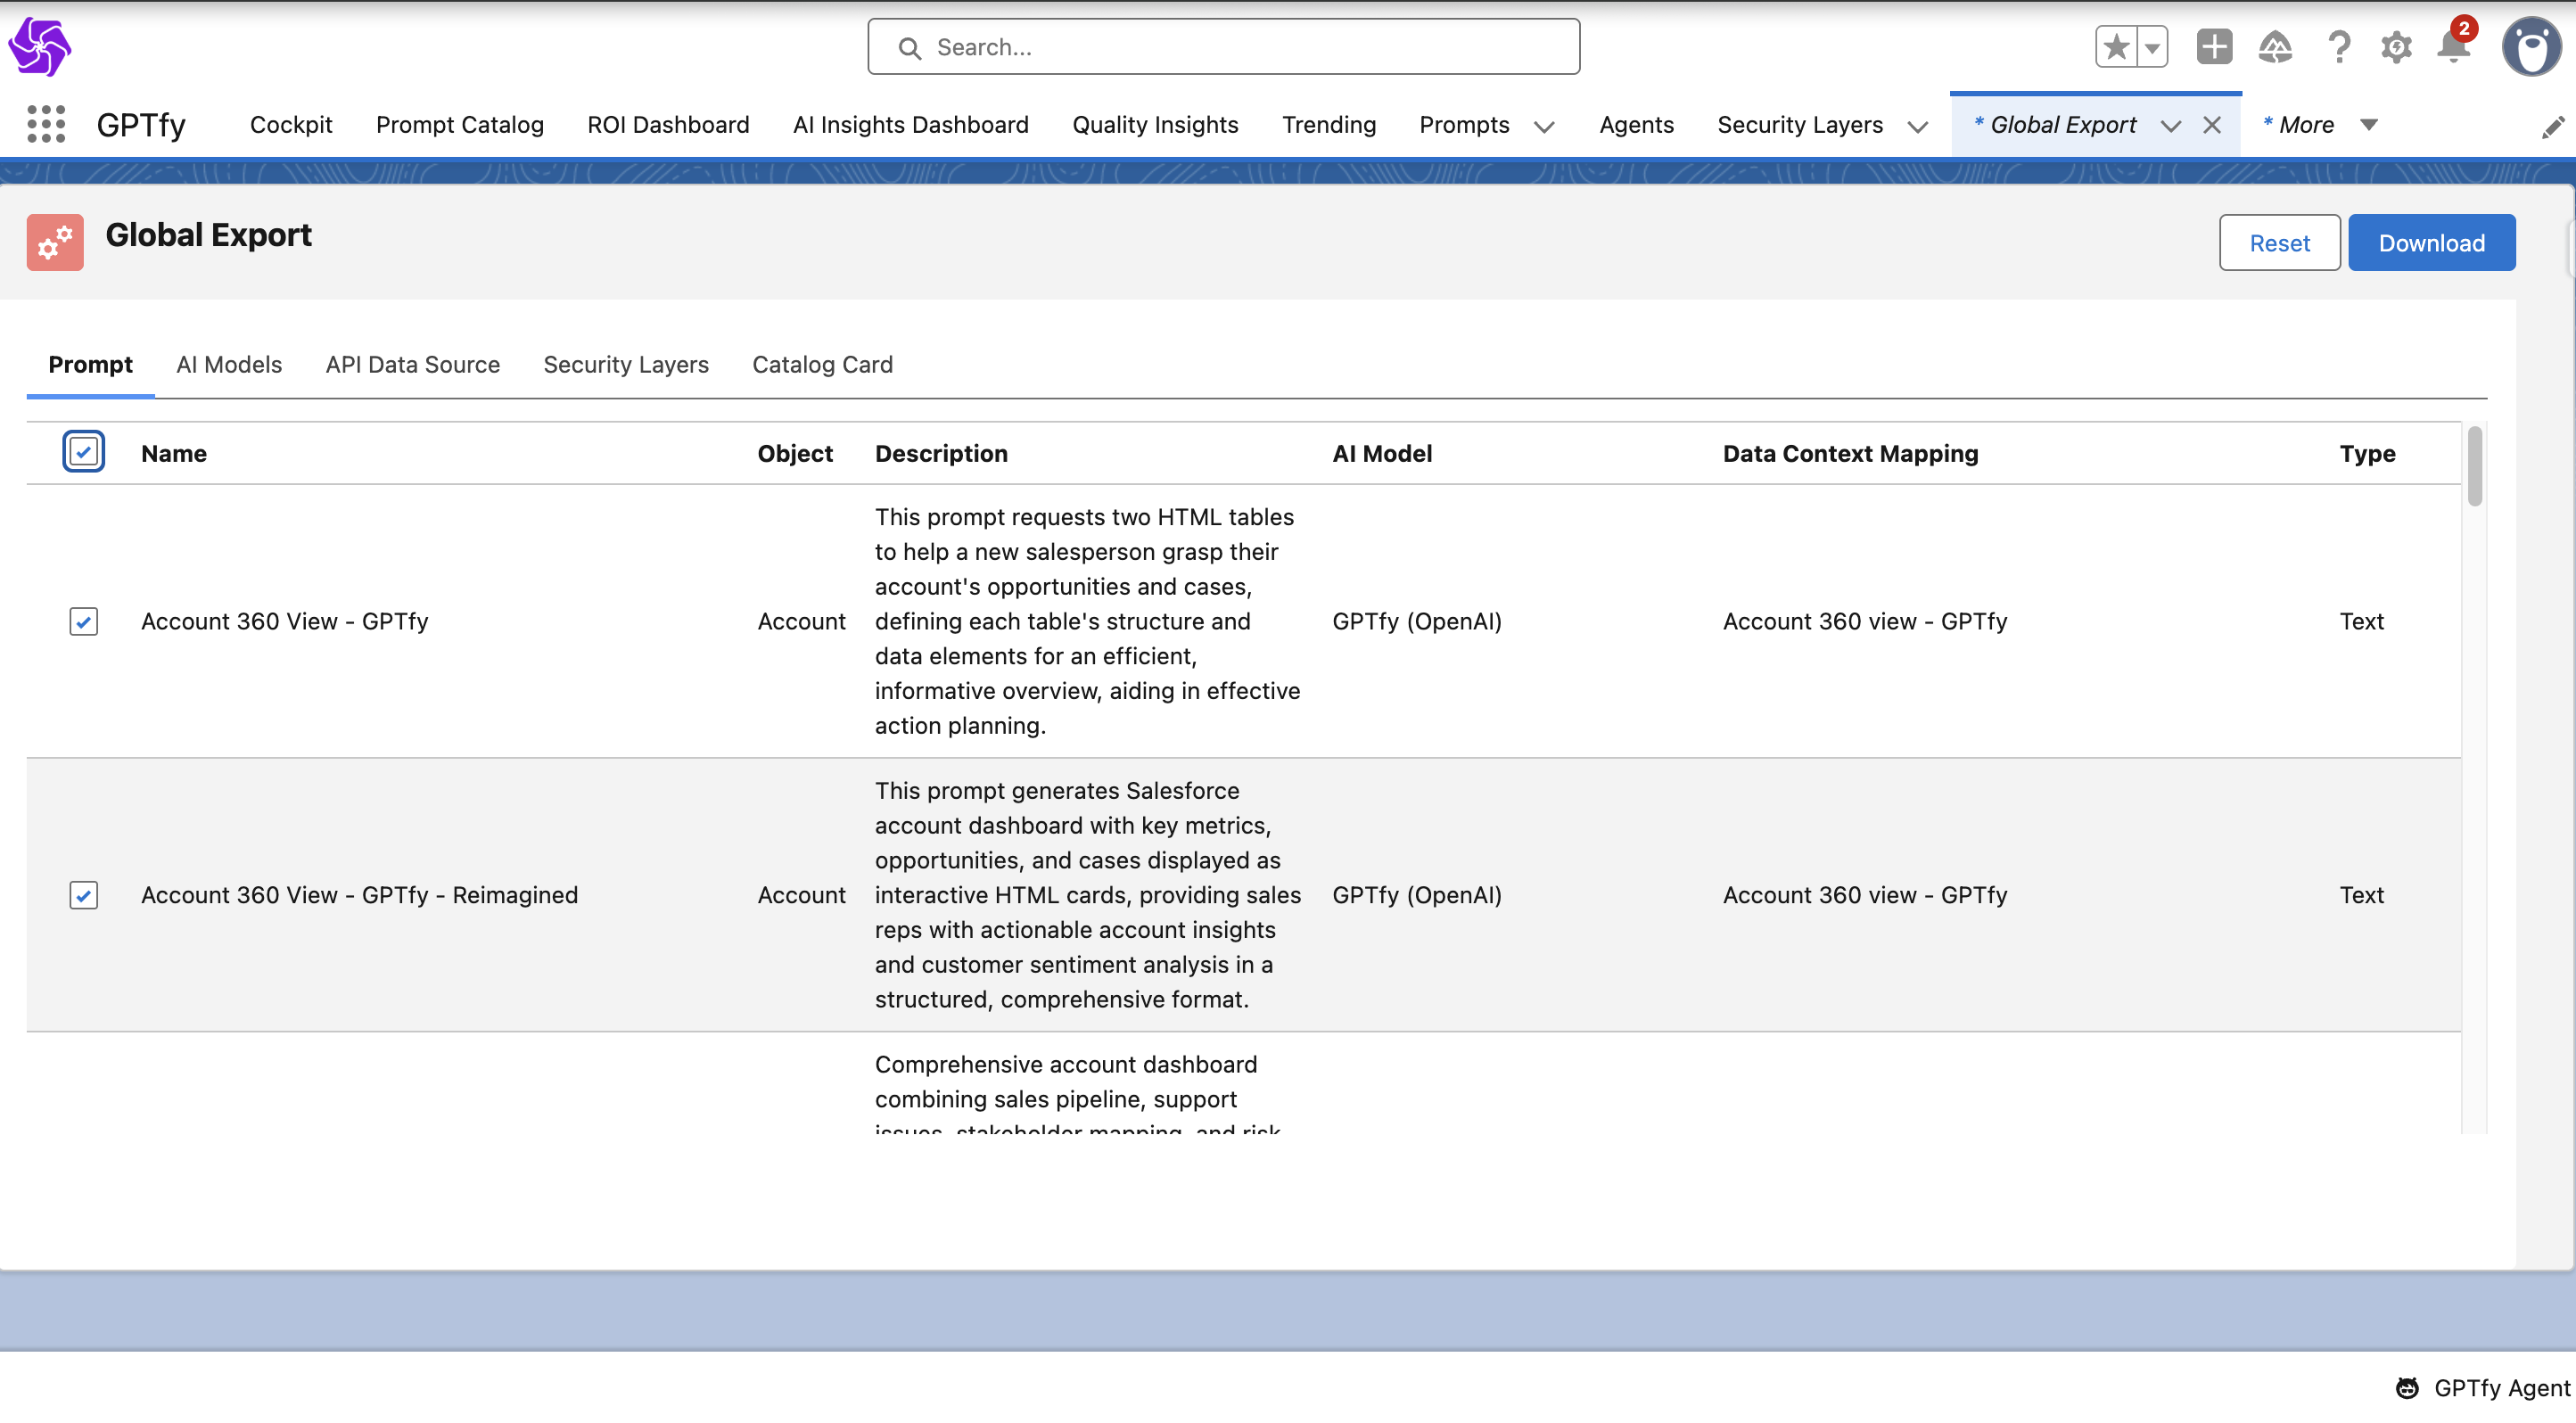Switch to the Catalog Card tab
The height and width of the screenshot is (1423, 2576).
click(822, 364)
